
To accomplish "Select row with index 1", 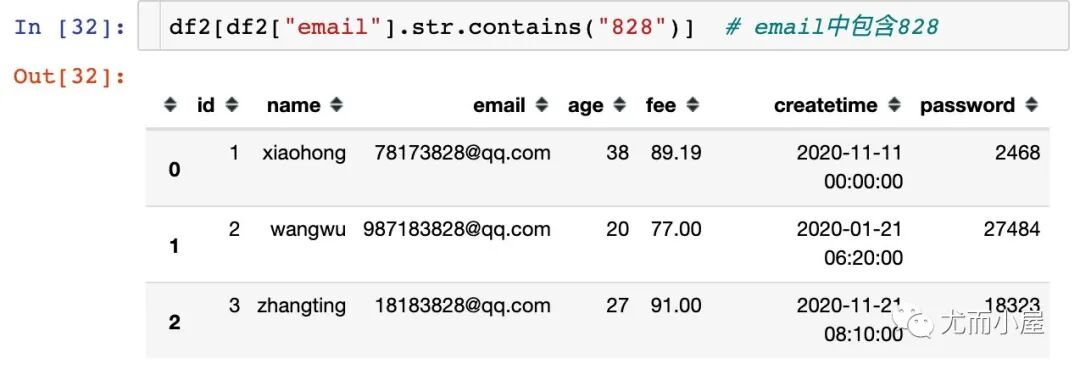I will (x=597, y=244).
